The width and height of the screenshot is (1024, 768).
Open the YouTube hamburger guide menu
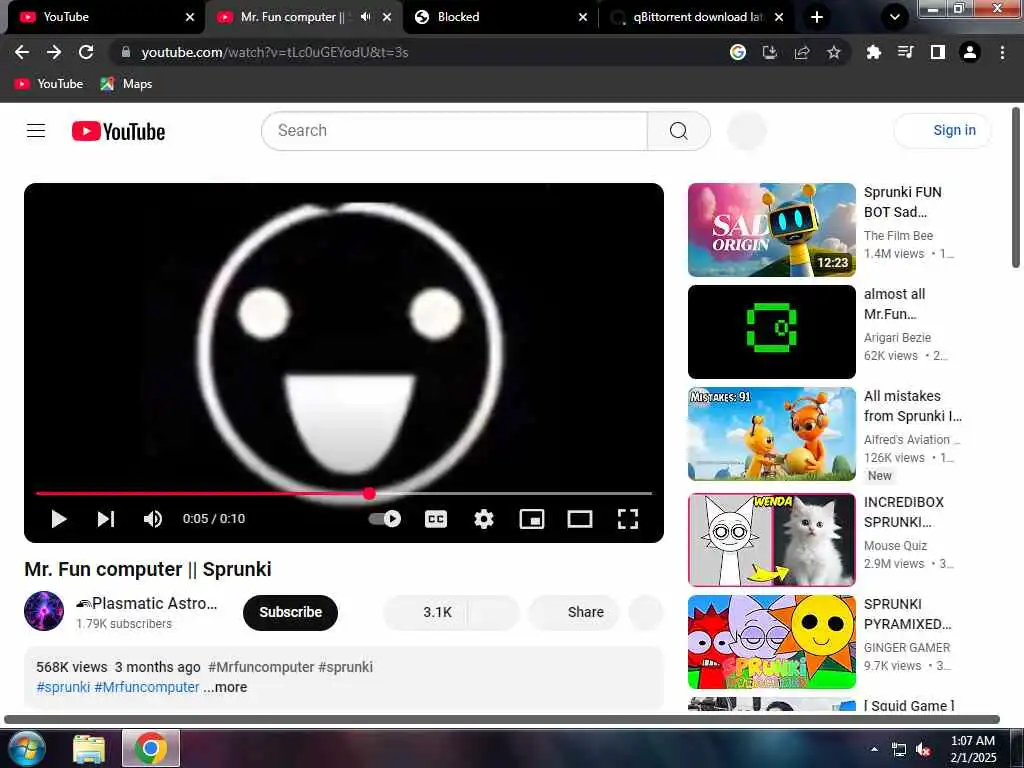click(x=36, y=131)
